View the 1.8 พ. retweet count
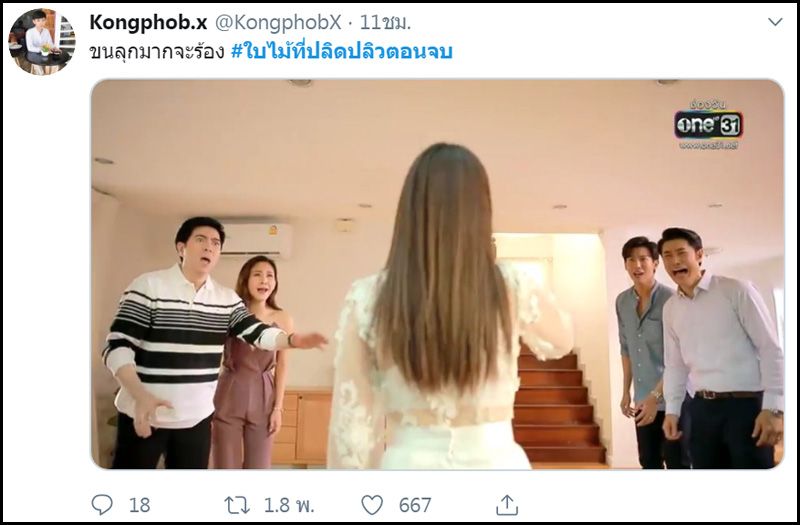Image resolution: width=800 pixels, height=525 pixels. coord(289,505)
